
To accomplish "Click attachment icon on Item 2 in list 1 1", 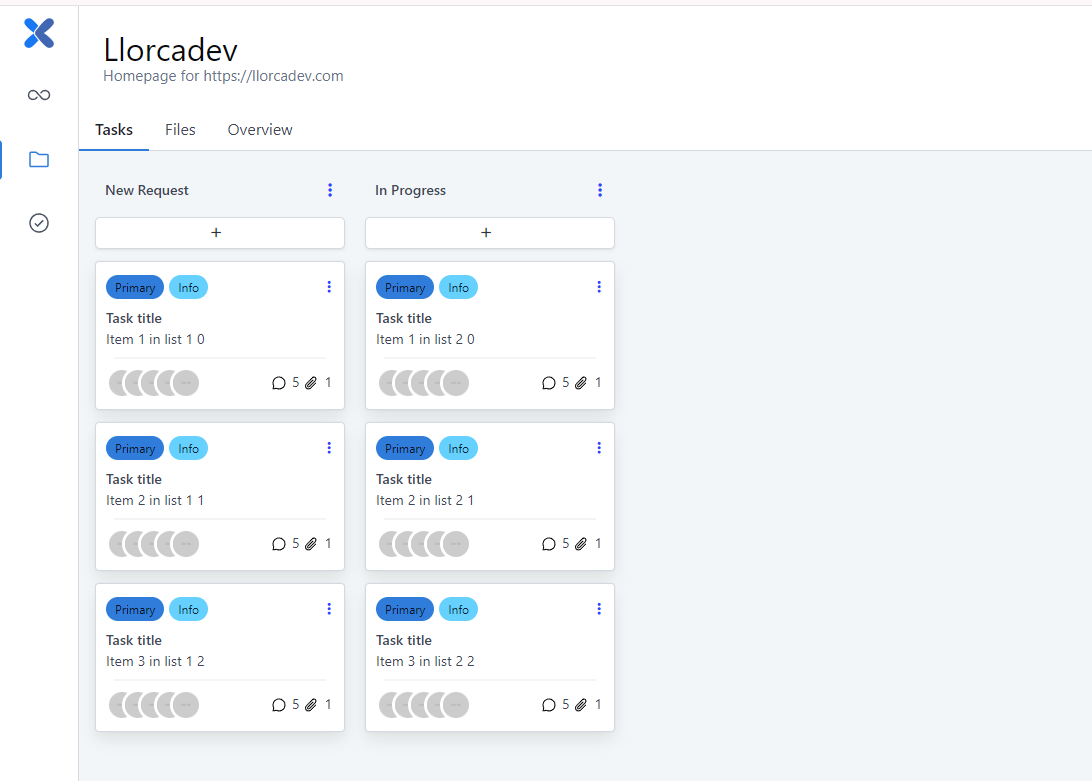I will (x=311, y=544).
